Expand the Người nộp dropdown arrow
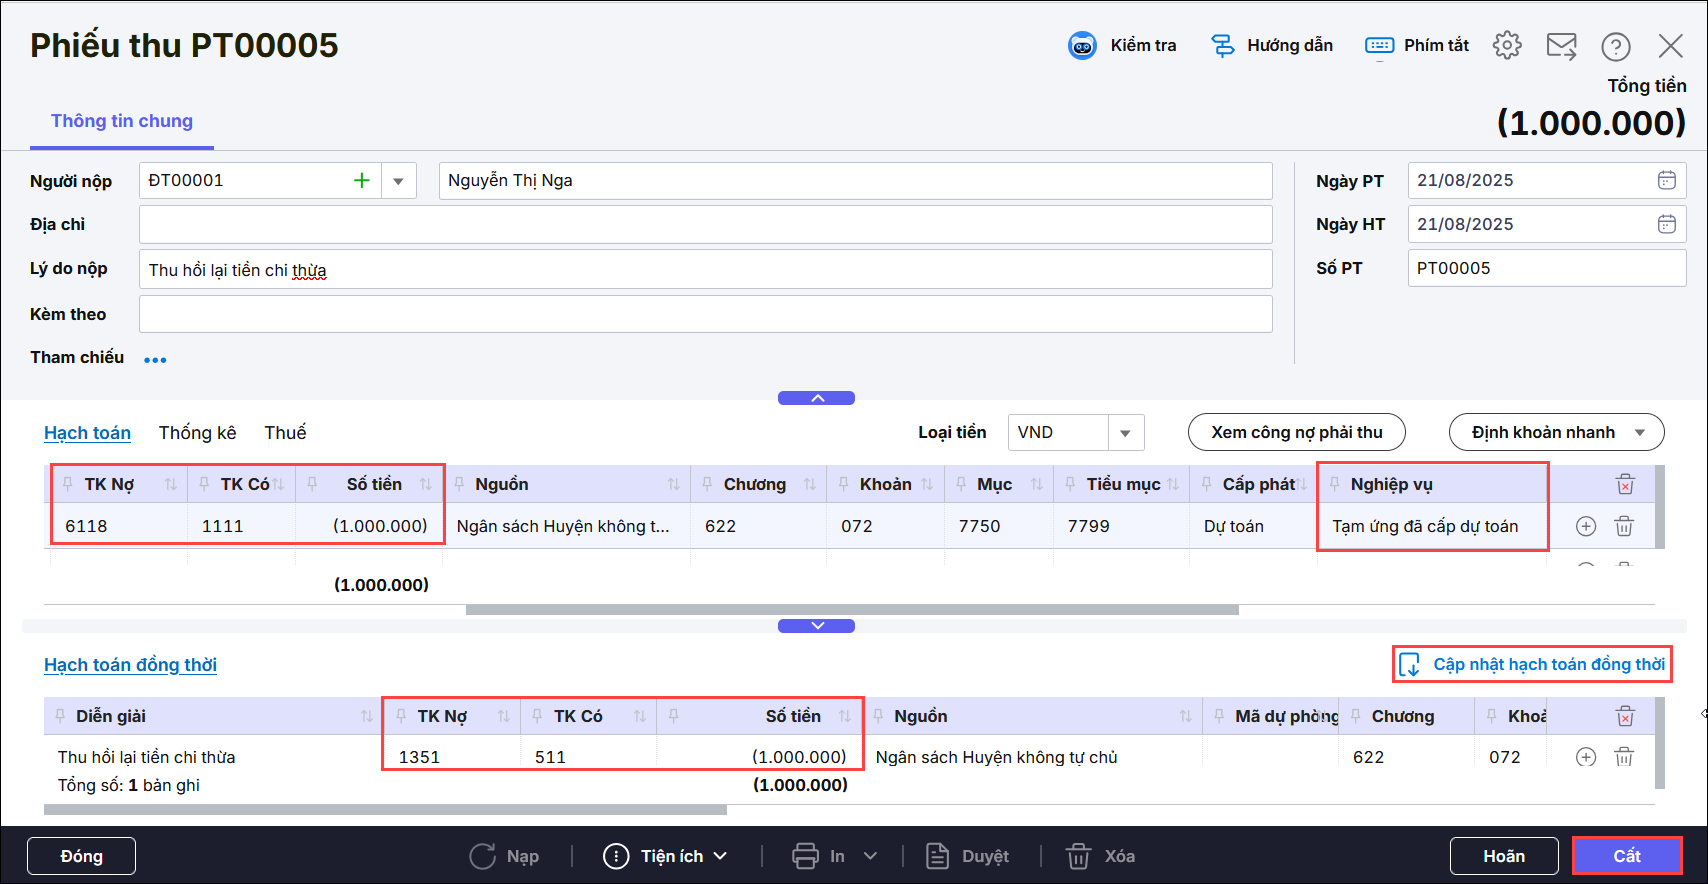This screenshot has height=884, width=1708. (398, 181)
